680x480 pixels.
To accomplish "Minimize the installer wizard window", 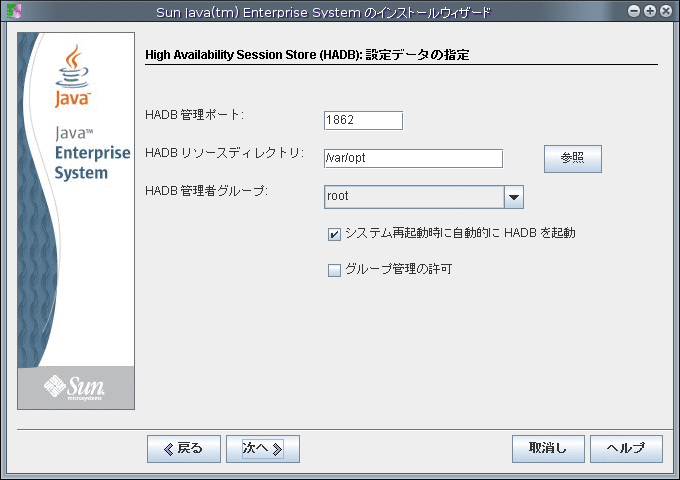I will tap(634, 11).
